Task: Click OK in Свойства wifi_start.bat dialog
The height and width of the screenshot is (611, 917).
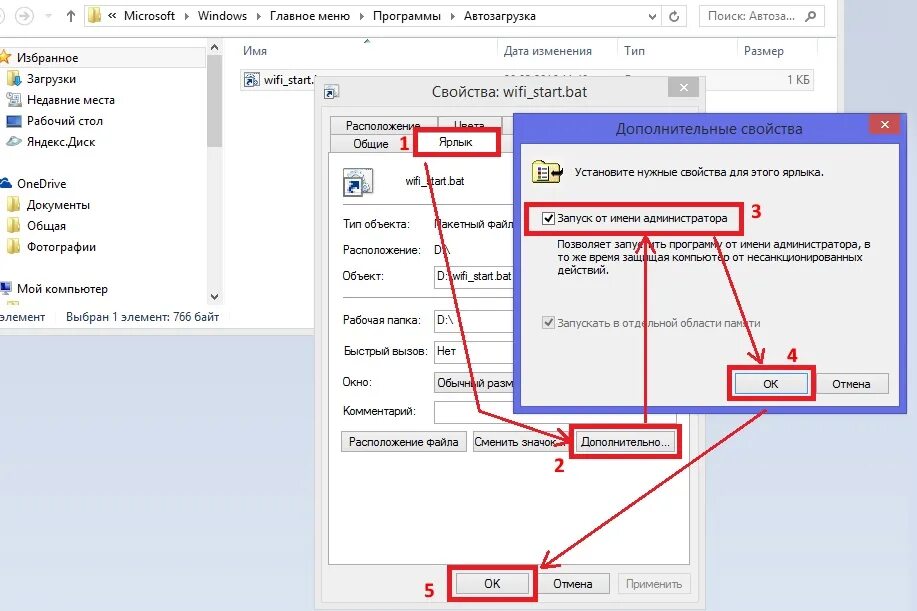Action: tap(492, 584)
